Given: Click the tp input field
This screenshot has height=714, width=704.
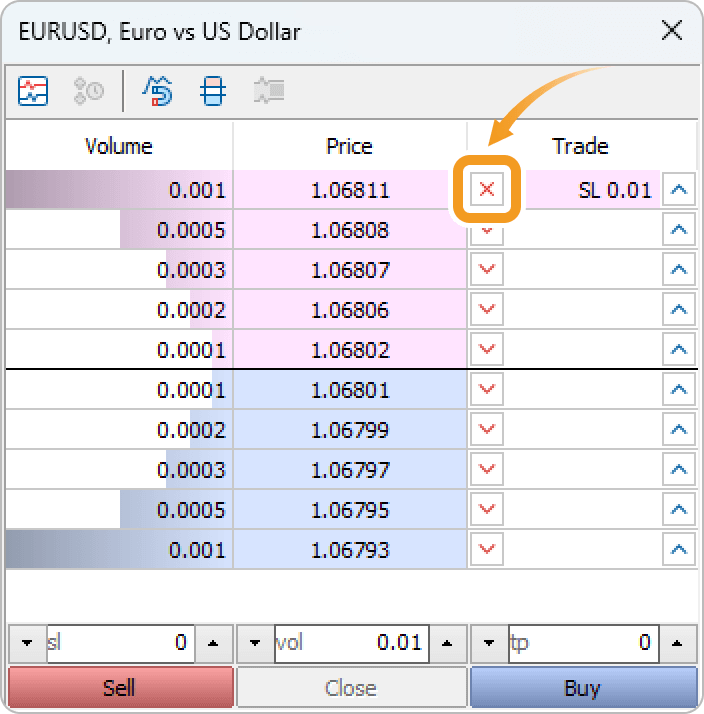Looking at the screenshot, I should [x=584, y=643].
